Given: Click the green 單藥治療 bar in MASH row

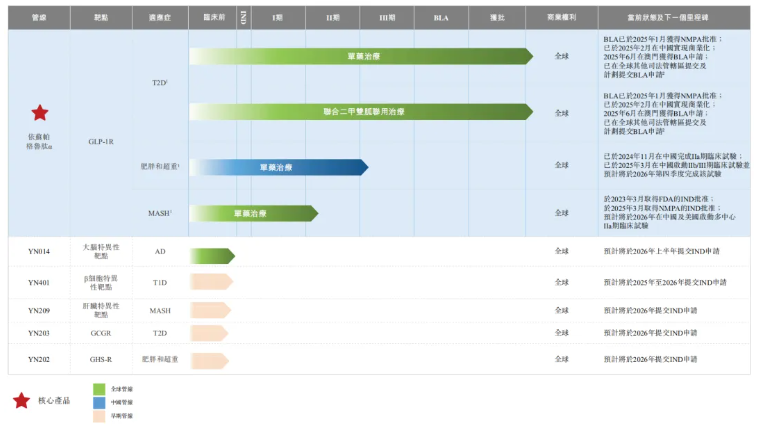Looking at the screenshot, I should [x=253, y=213].
